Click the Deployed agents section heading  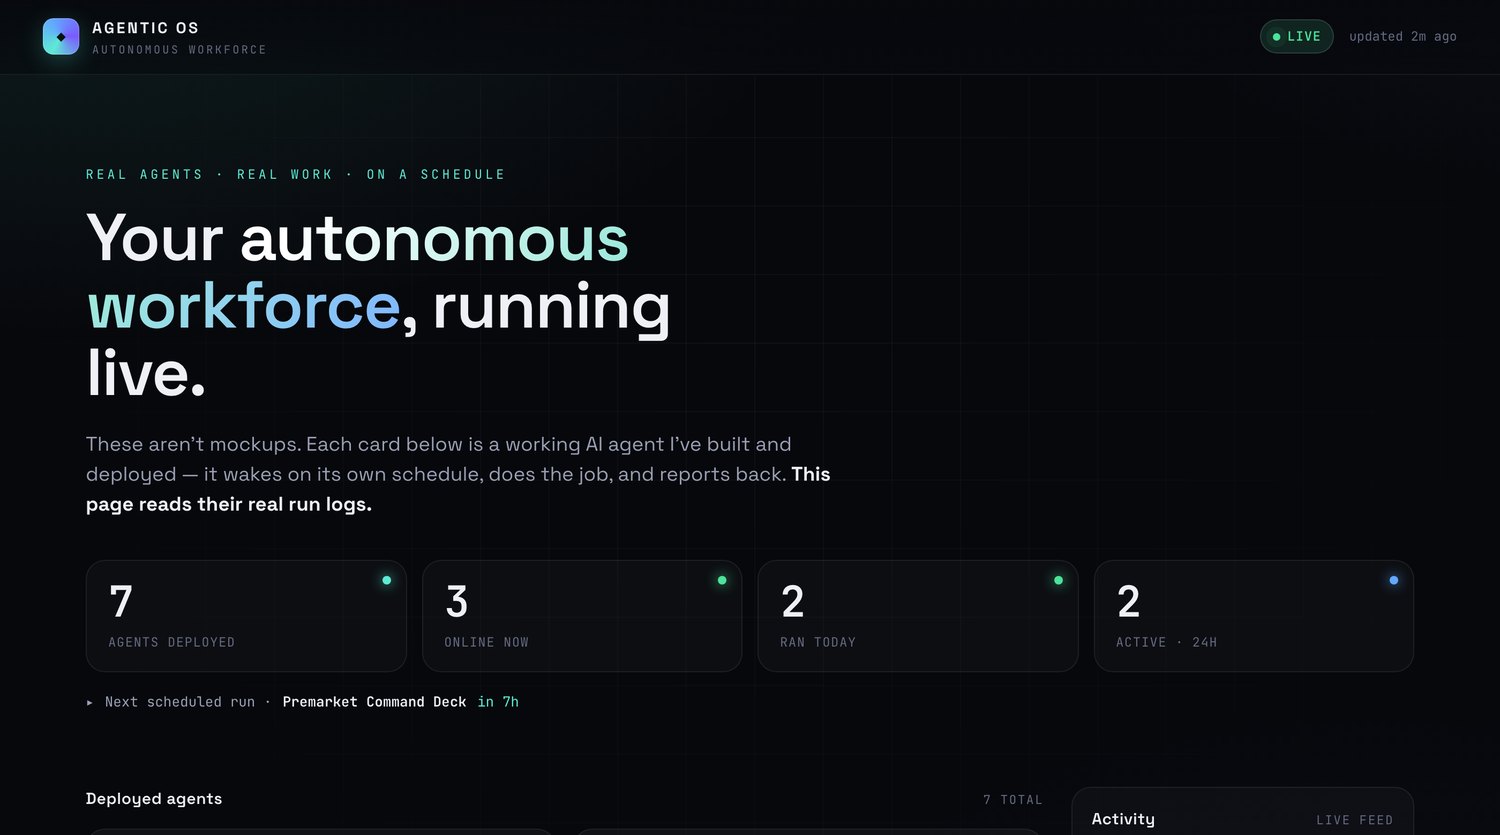click(154, 798)
